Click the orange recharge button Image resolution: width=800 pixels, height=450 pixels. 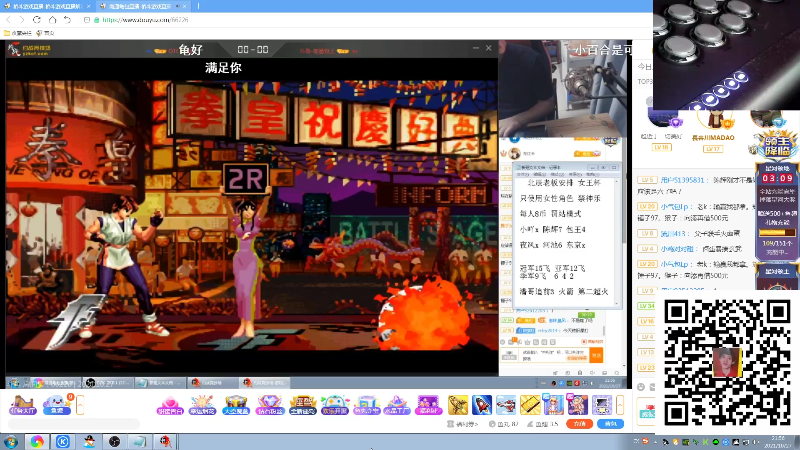tap(580, 424)
